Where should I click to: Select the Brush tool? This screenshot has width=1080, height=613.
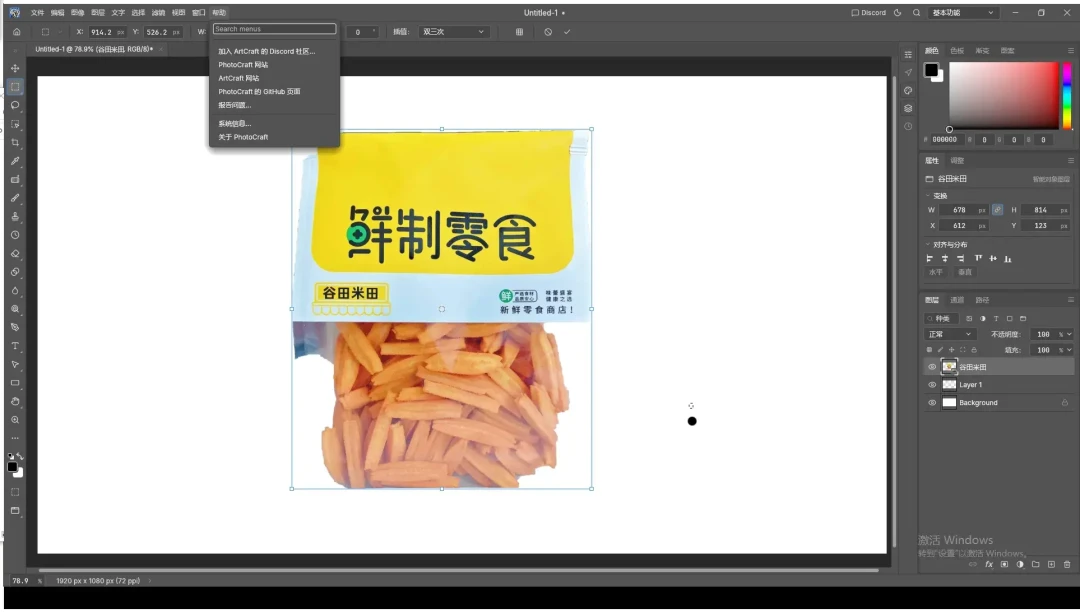(15, 198)
